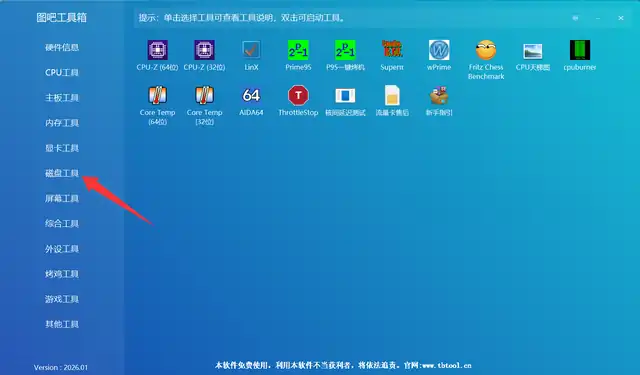Screen dimensions: 640x375
Task: Click the Version : 2026.01 label
Action: 61,367
